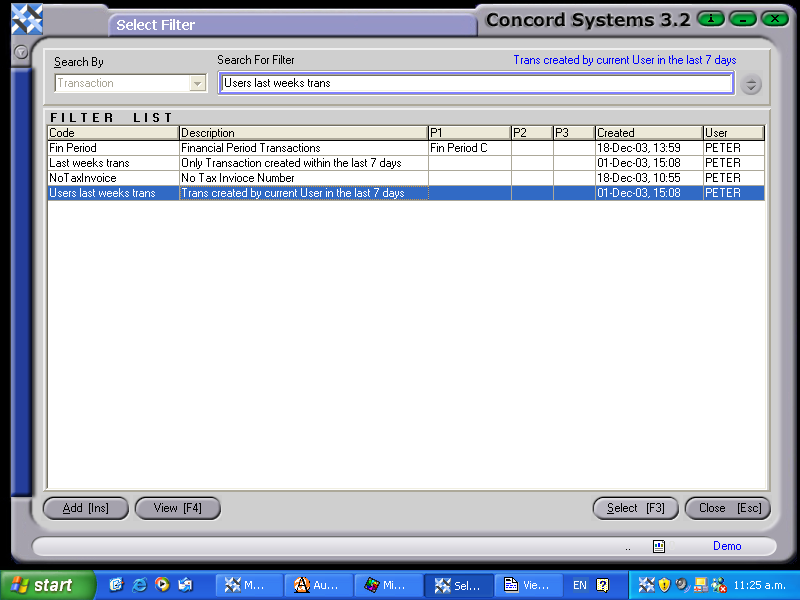Switch to the Sel... taskbar window
This screenshot has height=600, width=800.
pos(458,585)
